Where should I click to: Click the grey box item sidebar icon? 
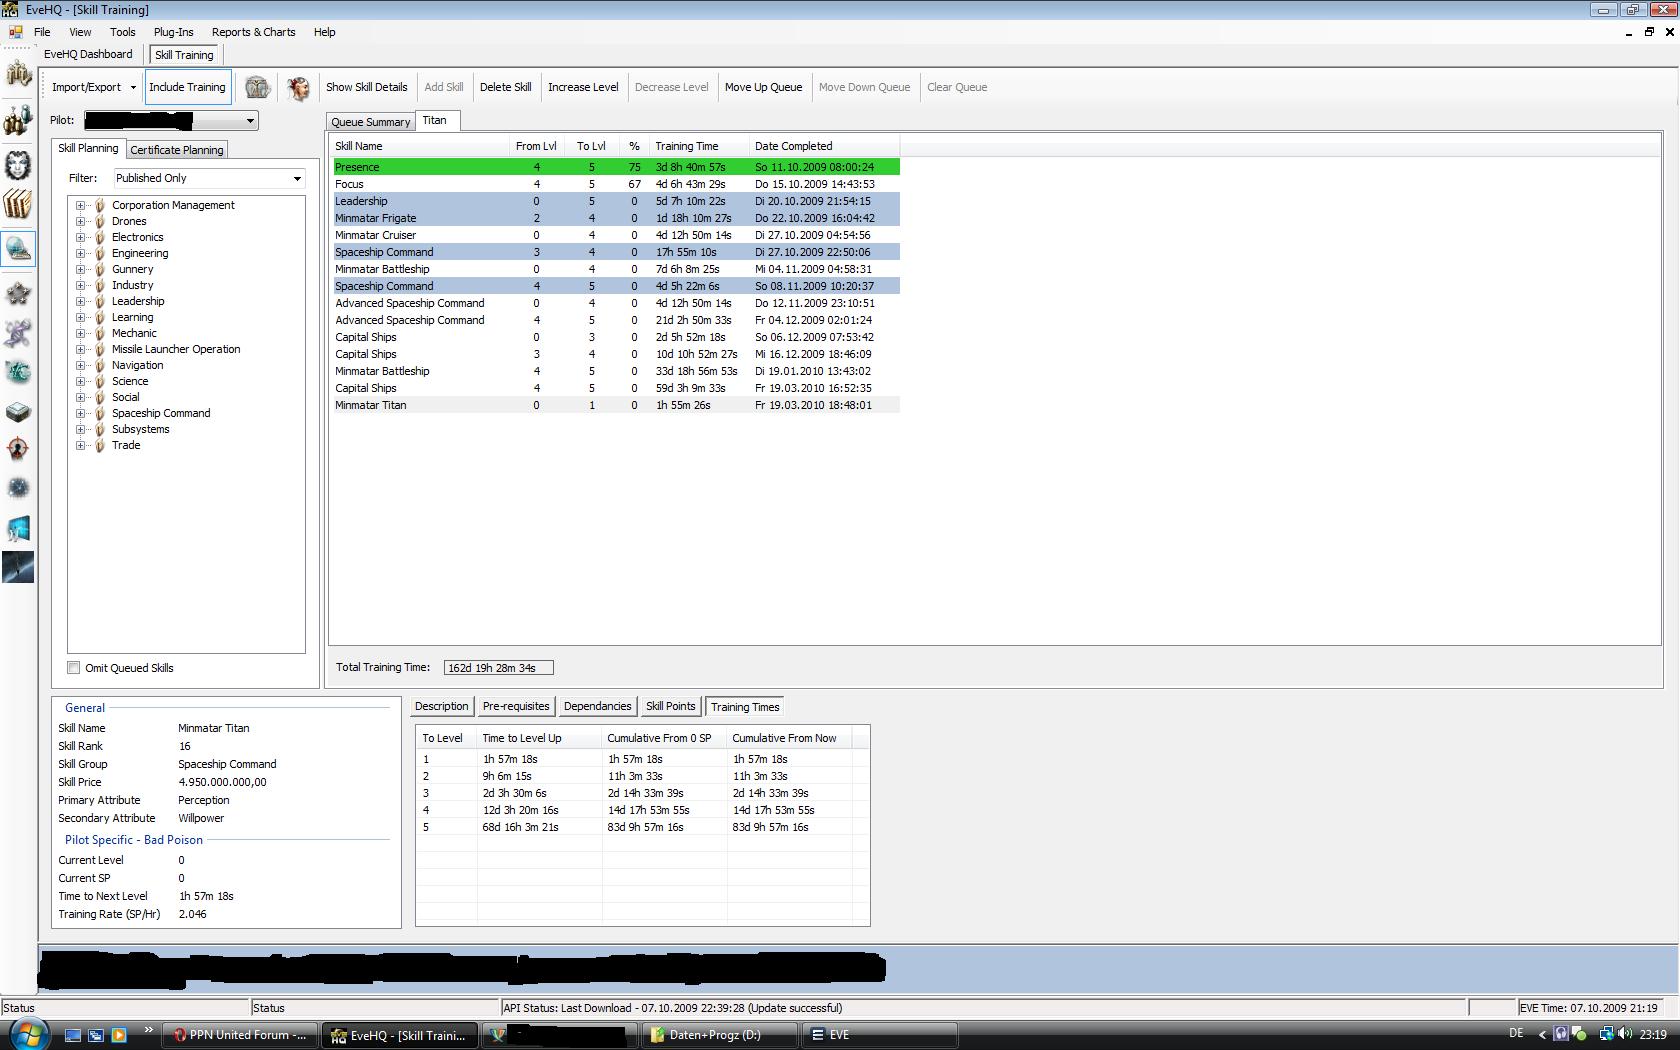coord(18,411)
